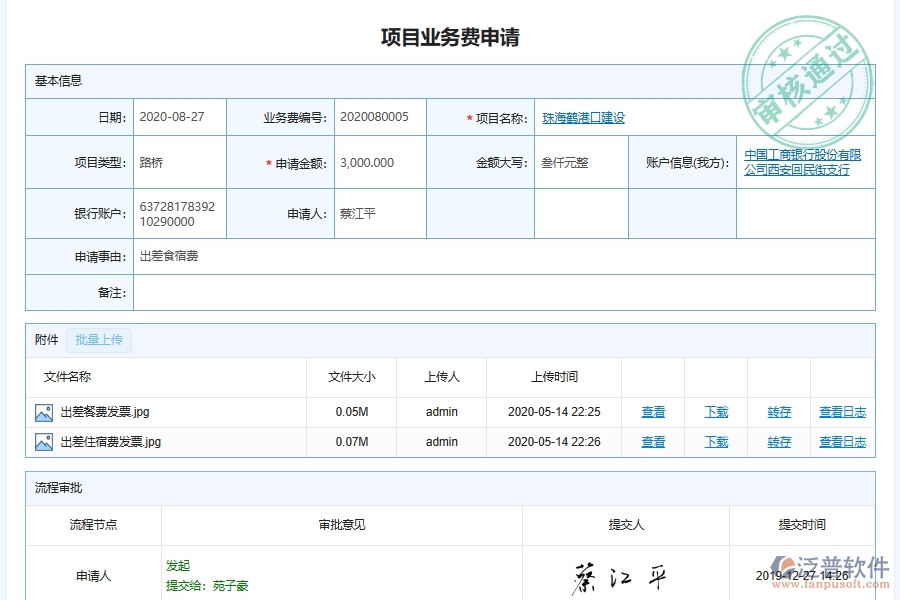Open the 出差餐费发票.jpg image thumbnail icon
Viewport: 900px width, 600px height.
click(42, 411)
